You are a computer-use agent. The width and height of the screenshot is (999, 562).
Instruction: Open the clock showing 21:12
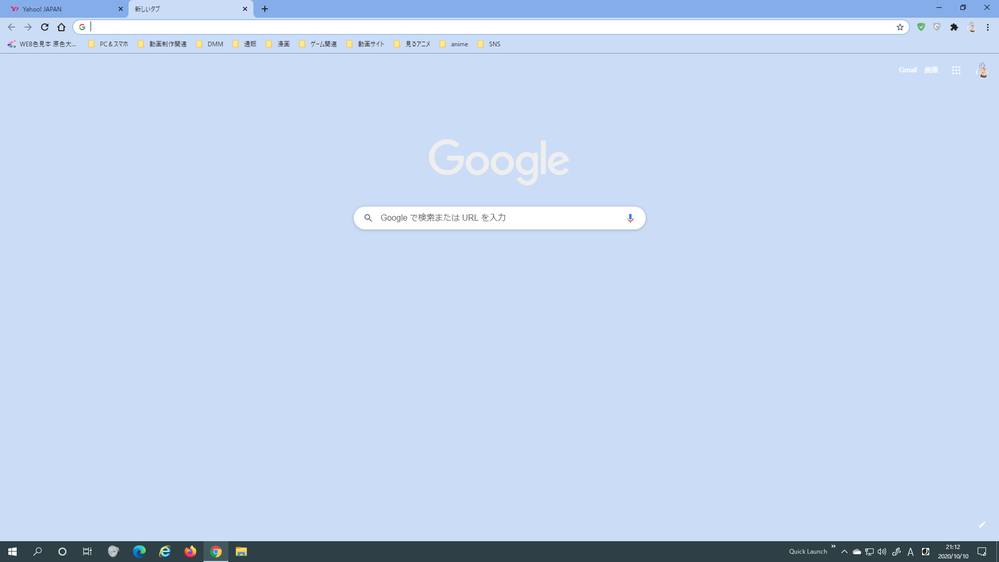pos(953,552)
